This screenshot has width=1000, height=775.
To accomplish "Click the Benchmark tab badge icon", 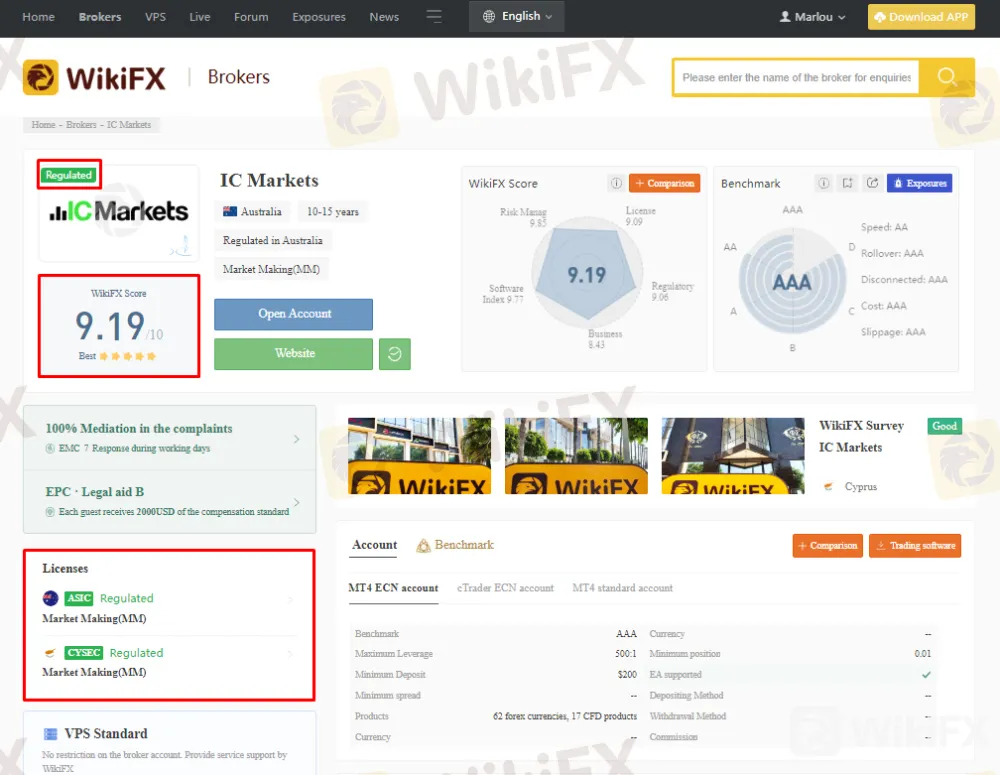I will (423, 545).
